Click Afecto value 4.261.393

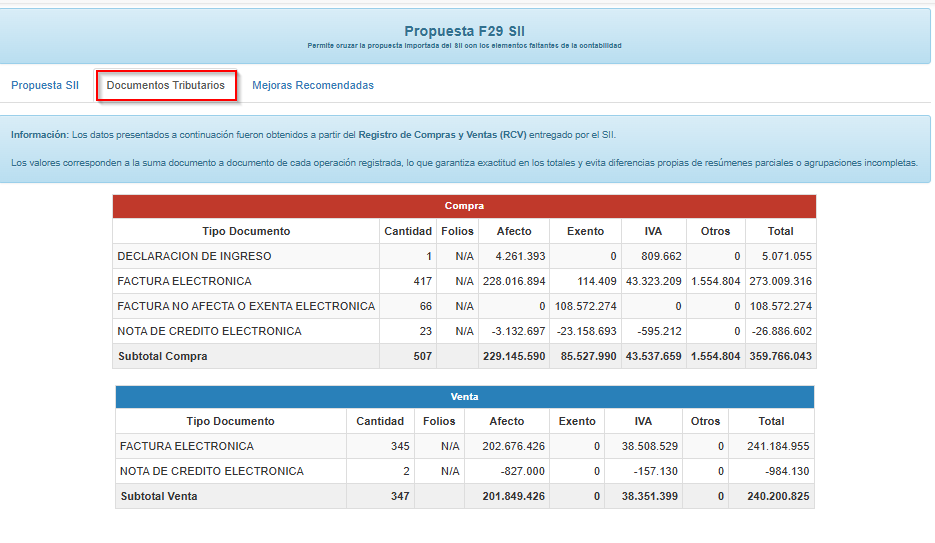[x=520, y=256]
